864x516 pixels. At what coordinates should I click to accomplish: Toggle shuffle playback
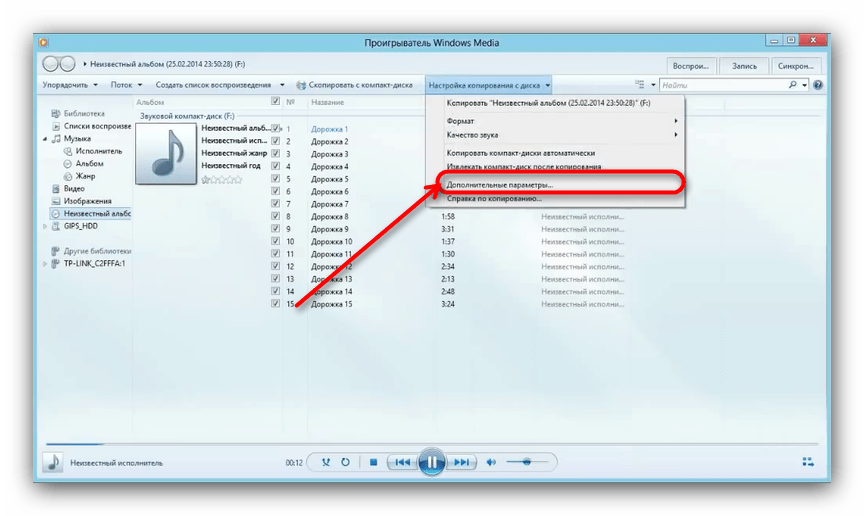(x=326, y=462)
